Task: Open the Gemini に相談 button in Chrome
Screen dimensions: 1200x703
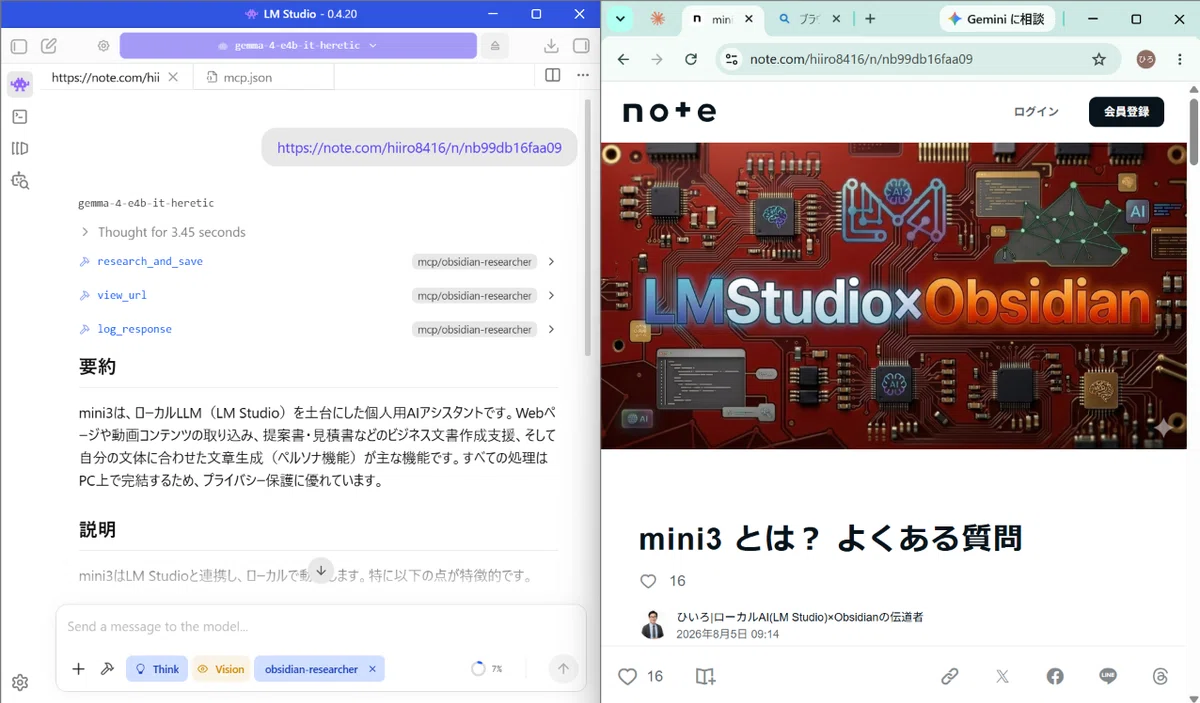Action: pos(996,19)
